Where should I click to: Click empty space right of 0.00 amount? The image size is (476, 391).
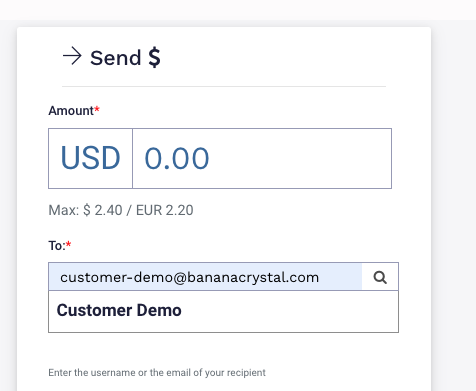(x=300, y=158)
